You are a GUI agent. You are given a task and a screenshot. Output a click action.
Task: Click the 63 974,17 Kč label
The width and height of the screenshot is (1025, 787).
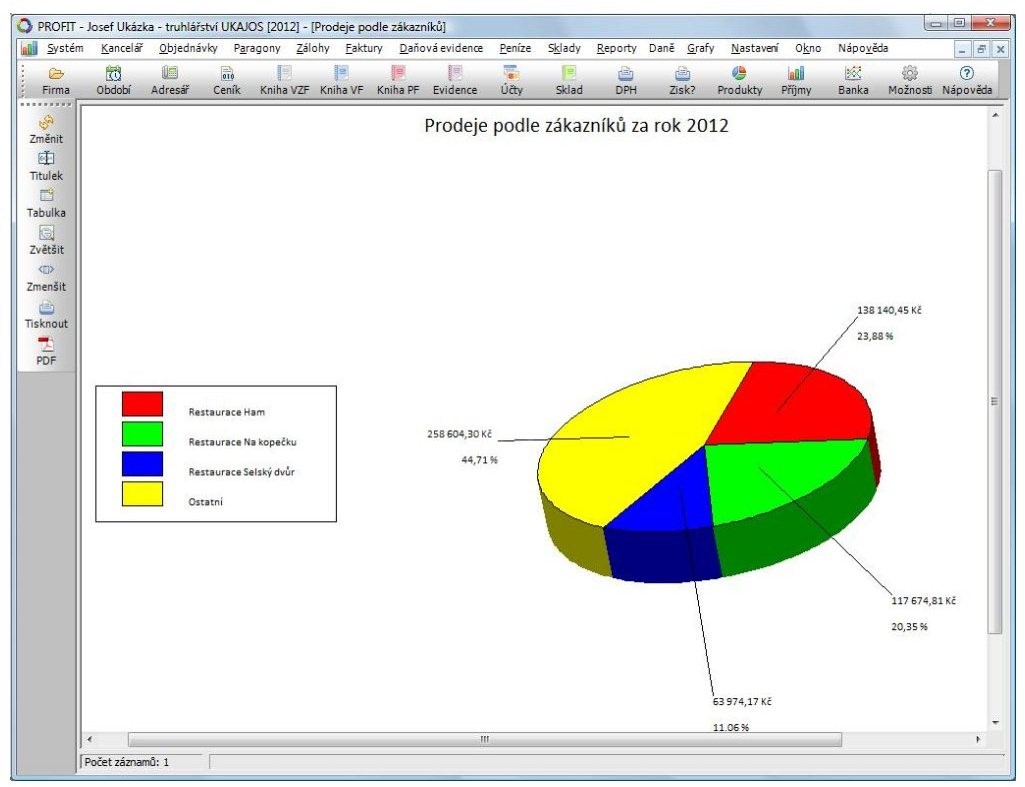pos(742,701)
